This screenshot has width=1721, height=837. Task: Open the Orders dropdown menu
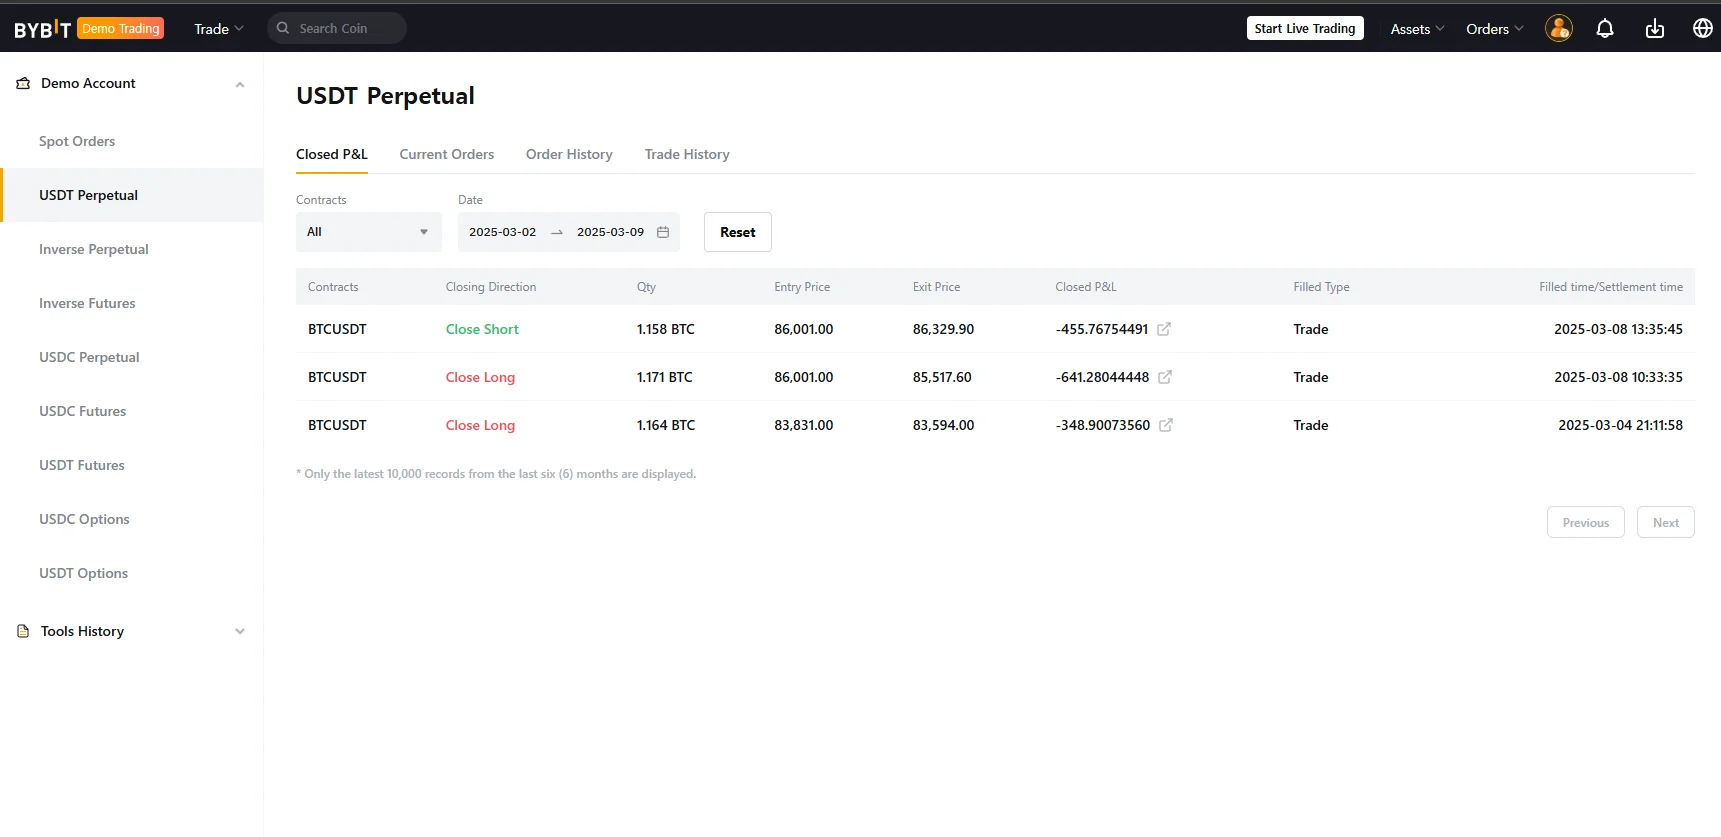pos(1495,29)
